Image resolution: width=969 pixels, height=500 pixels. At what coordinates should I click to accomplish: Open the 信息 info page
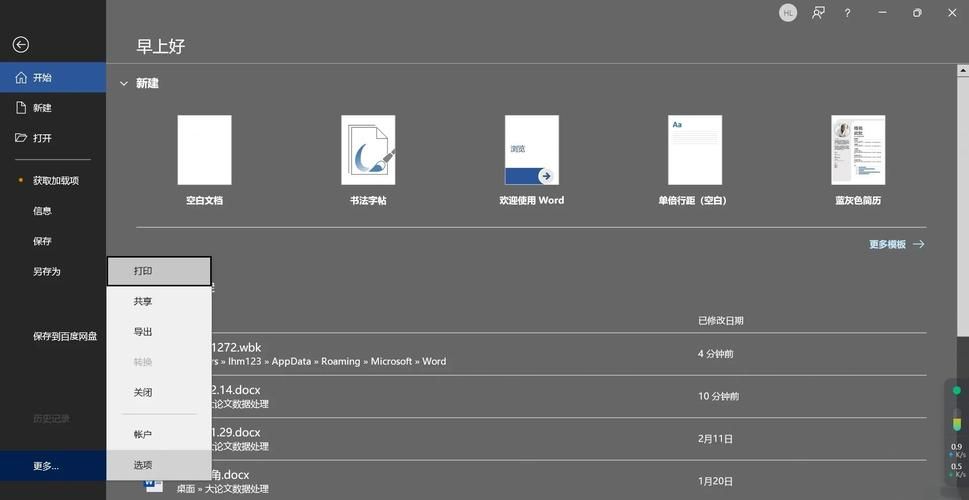53,211
